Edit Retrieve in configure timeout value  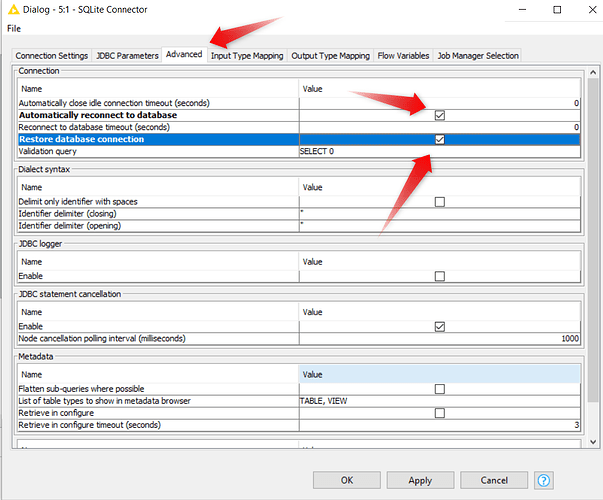click(440, 425)
